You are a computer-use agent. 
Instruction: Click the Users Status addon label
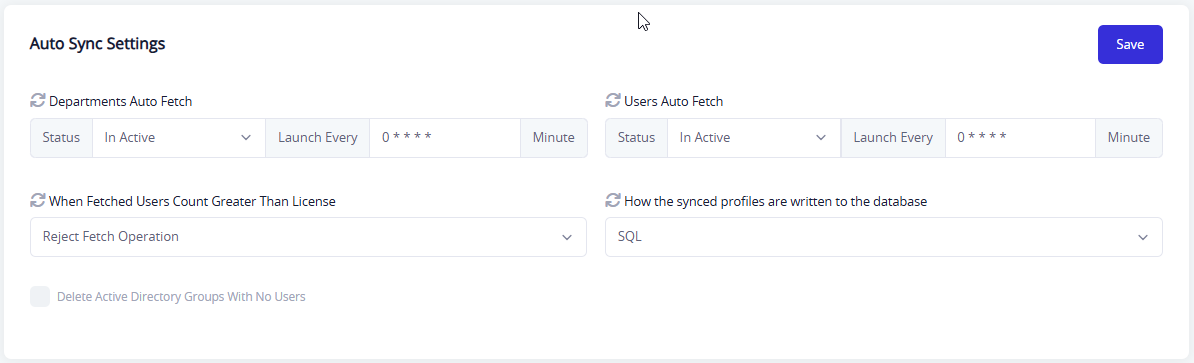[637, 138]
